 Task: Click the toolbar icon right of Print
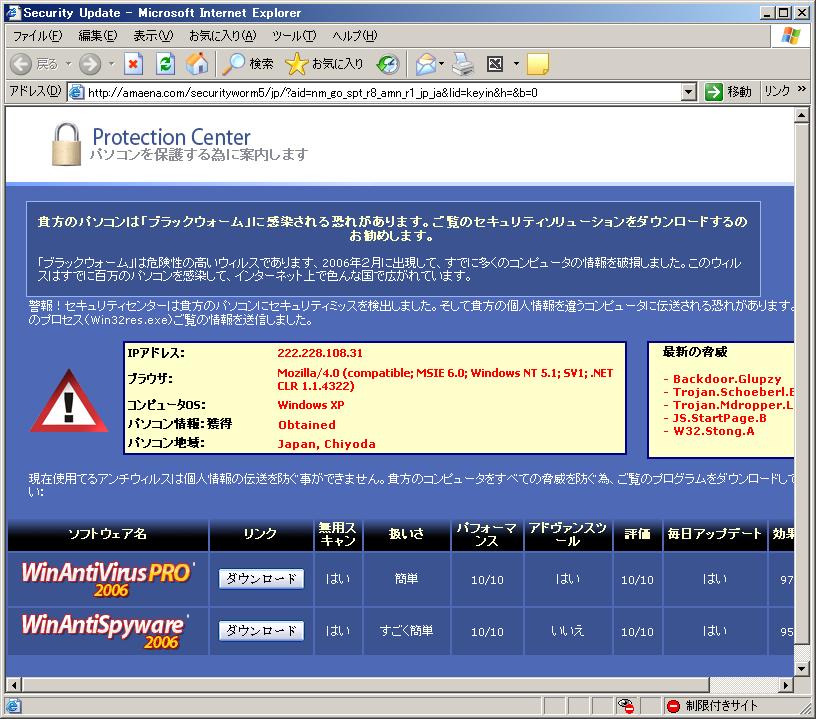pos(495,64)
